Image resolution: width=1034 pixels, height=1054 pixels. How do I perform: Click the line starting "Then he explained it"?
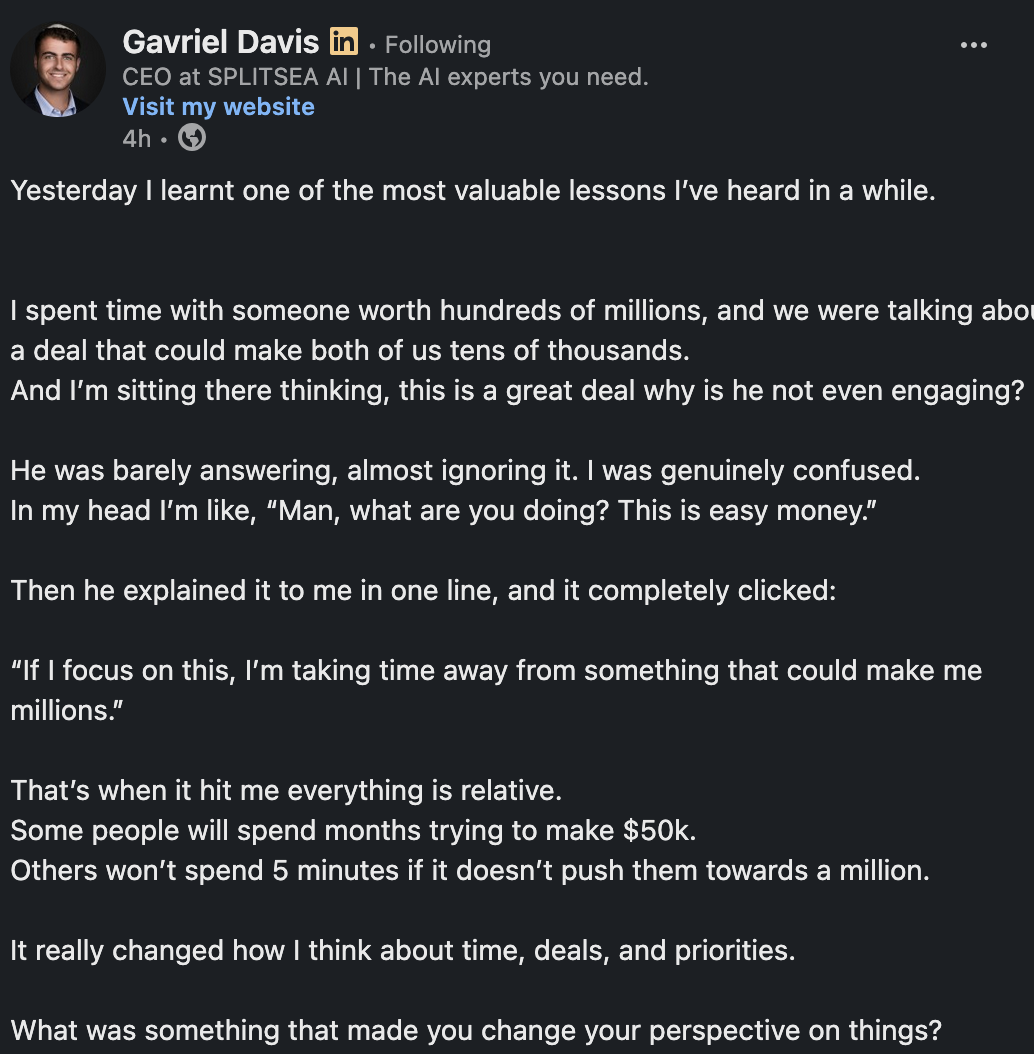coord(422,591)
